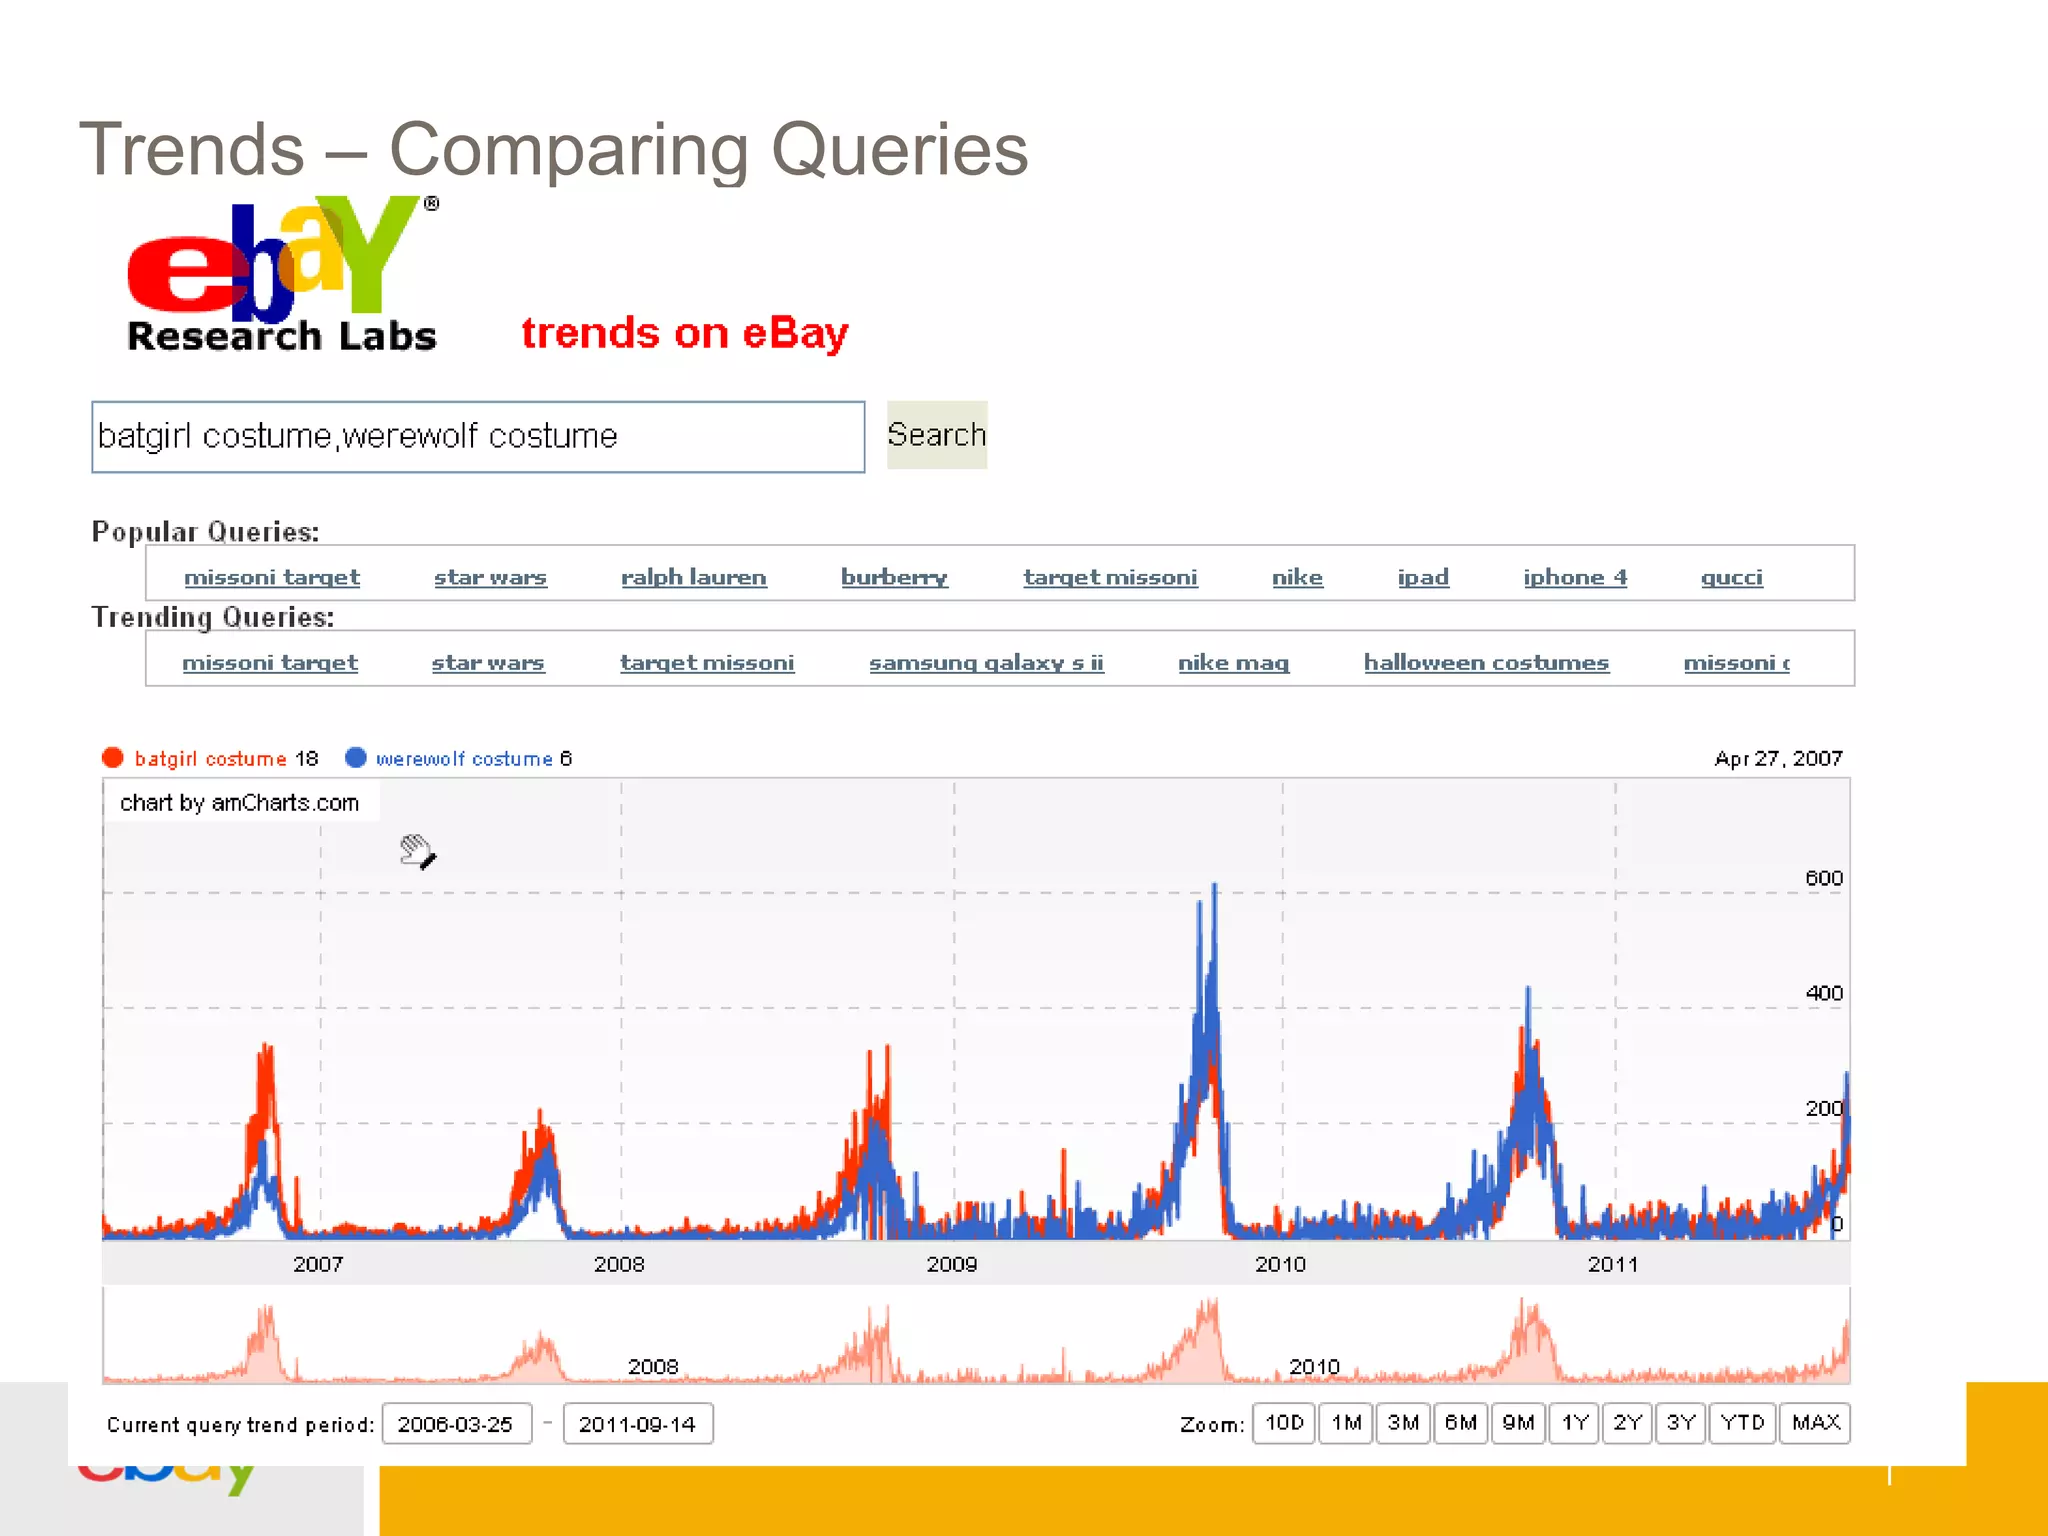This screenshot has height=1536, width=2048.
Task: Open popular query 'missoni target'
Action: tap(271, 577)
